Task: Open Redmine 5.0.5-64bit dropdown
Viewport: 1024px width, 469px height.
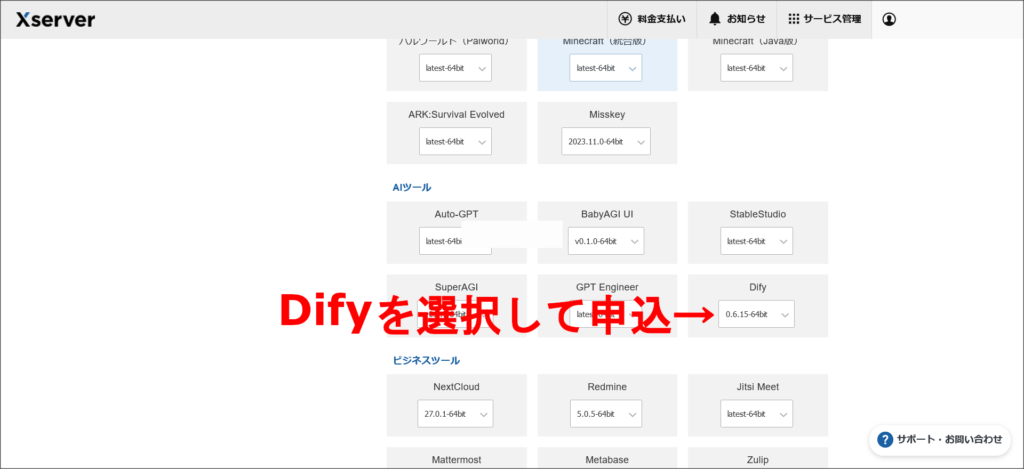Action: (x=605, y=413)
